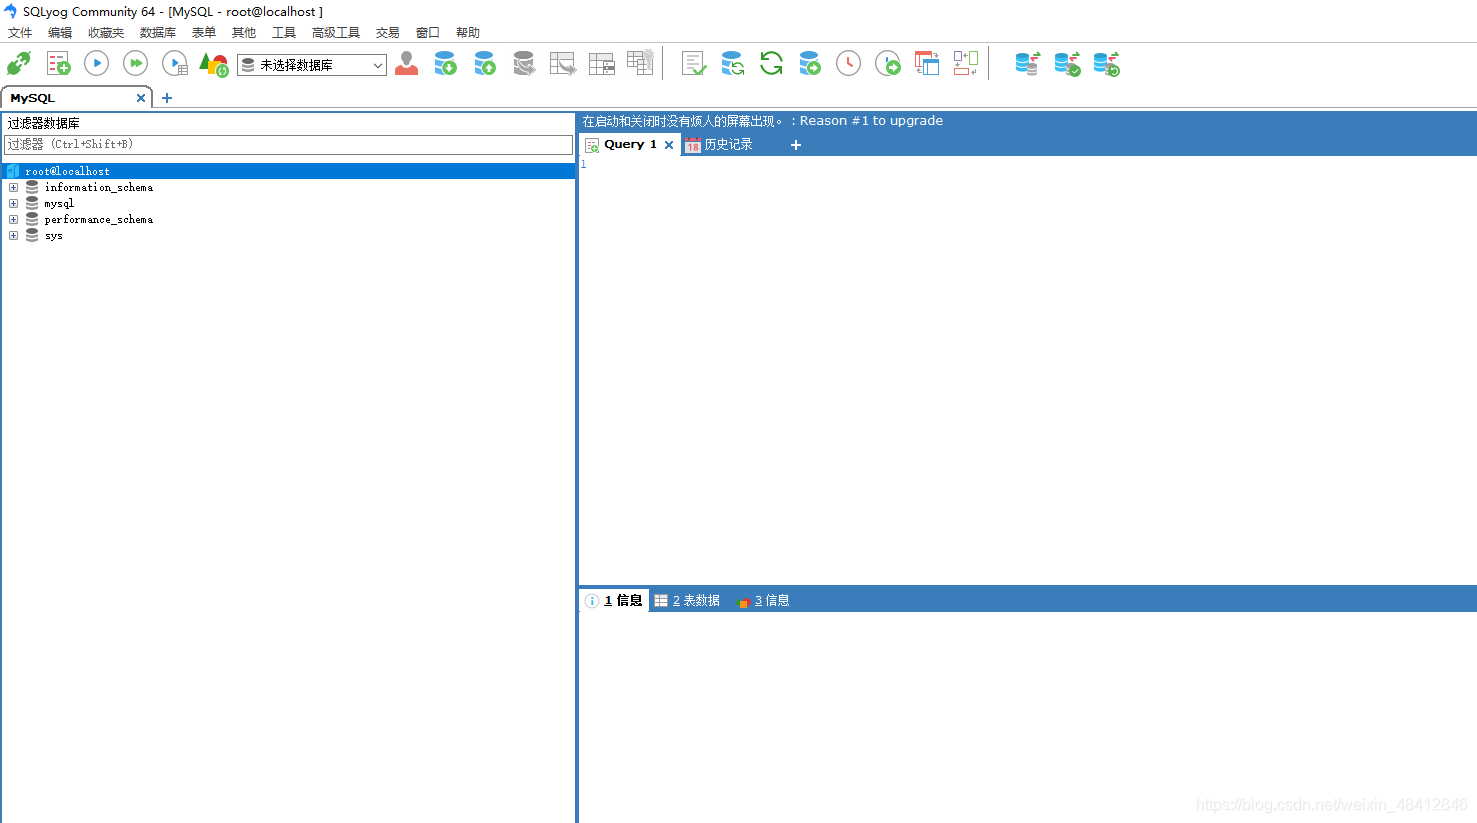
Task: Click the colored boxes with arrows icon
Action: (966, 64)
